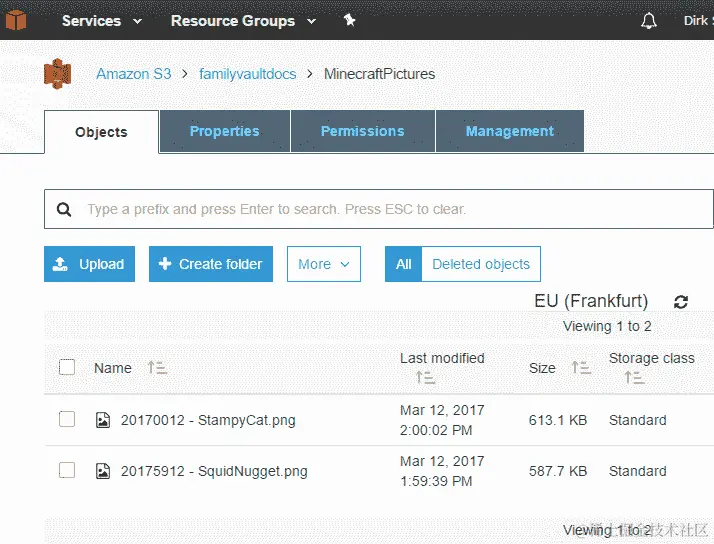
Task: Sort by Size using its sort icon
Action: tap(581, 367)
